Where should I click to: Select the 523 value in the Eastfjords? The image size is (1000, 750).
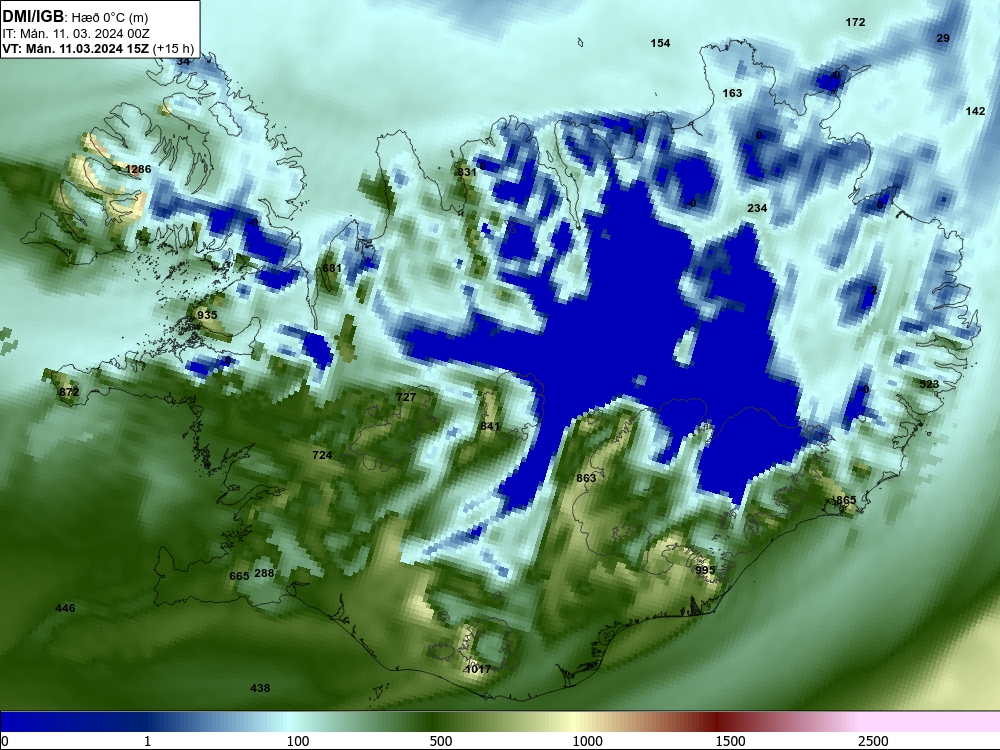click(929, 384)
